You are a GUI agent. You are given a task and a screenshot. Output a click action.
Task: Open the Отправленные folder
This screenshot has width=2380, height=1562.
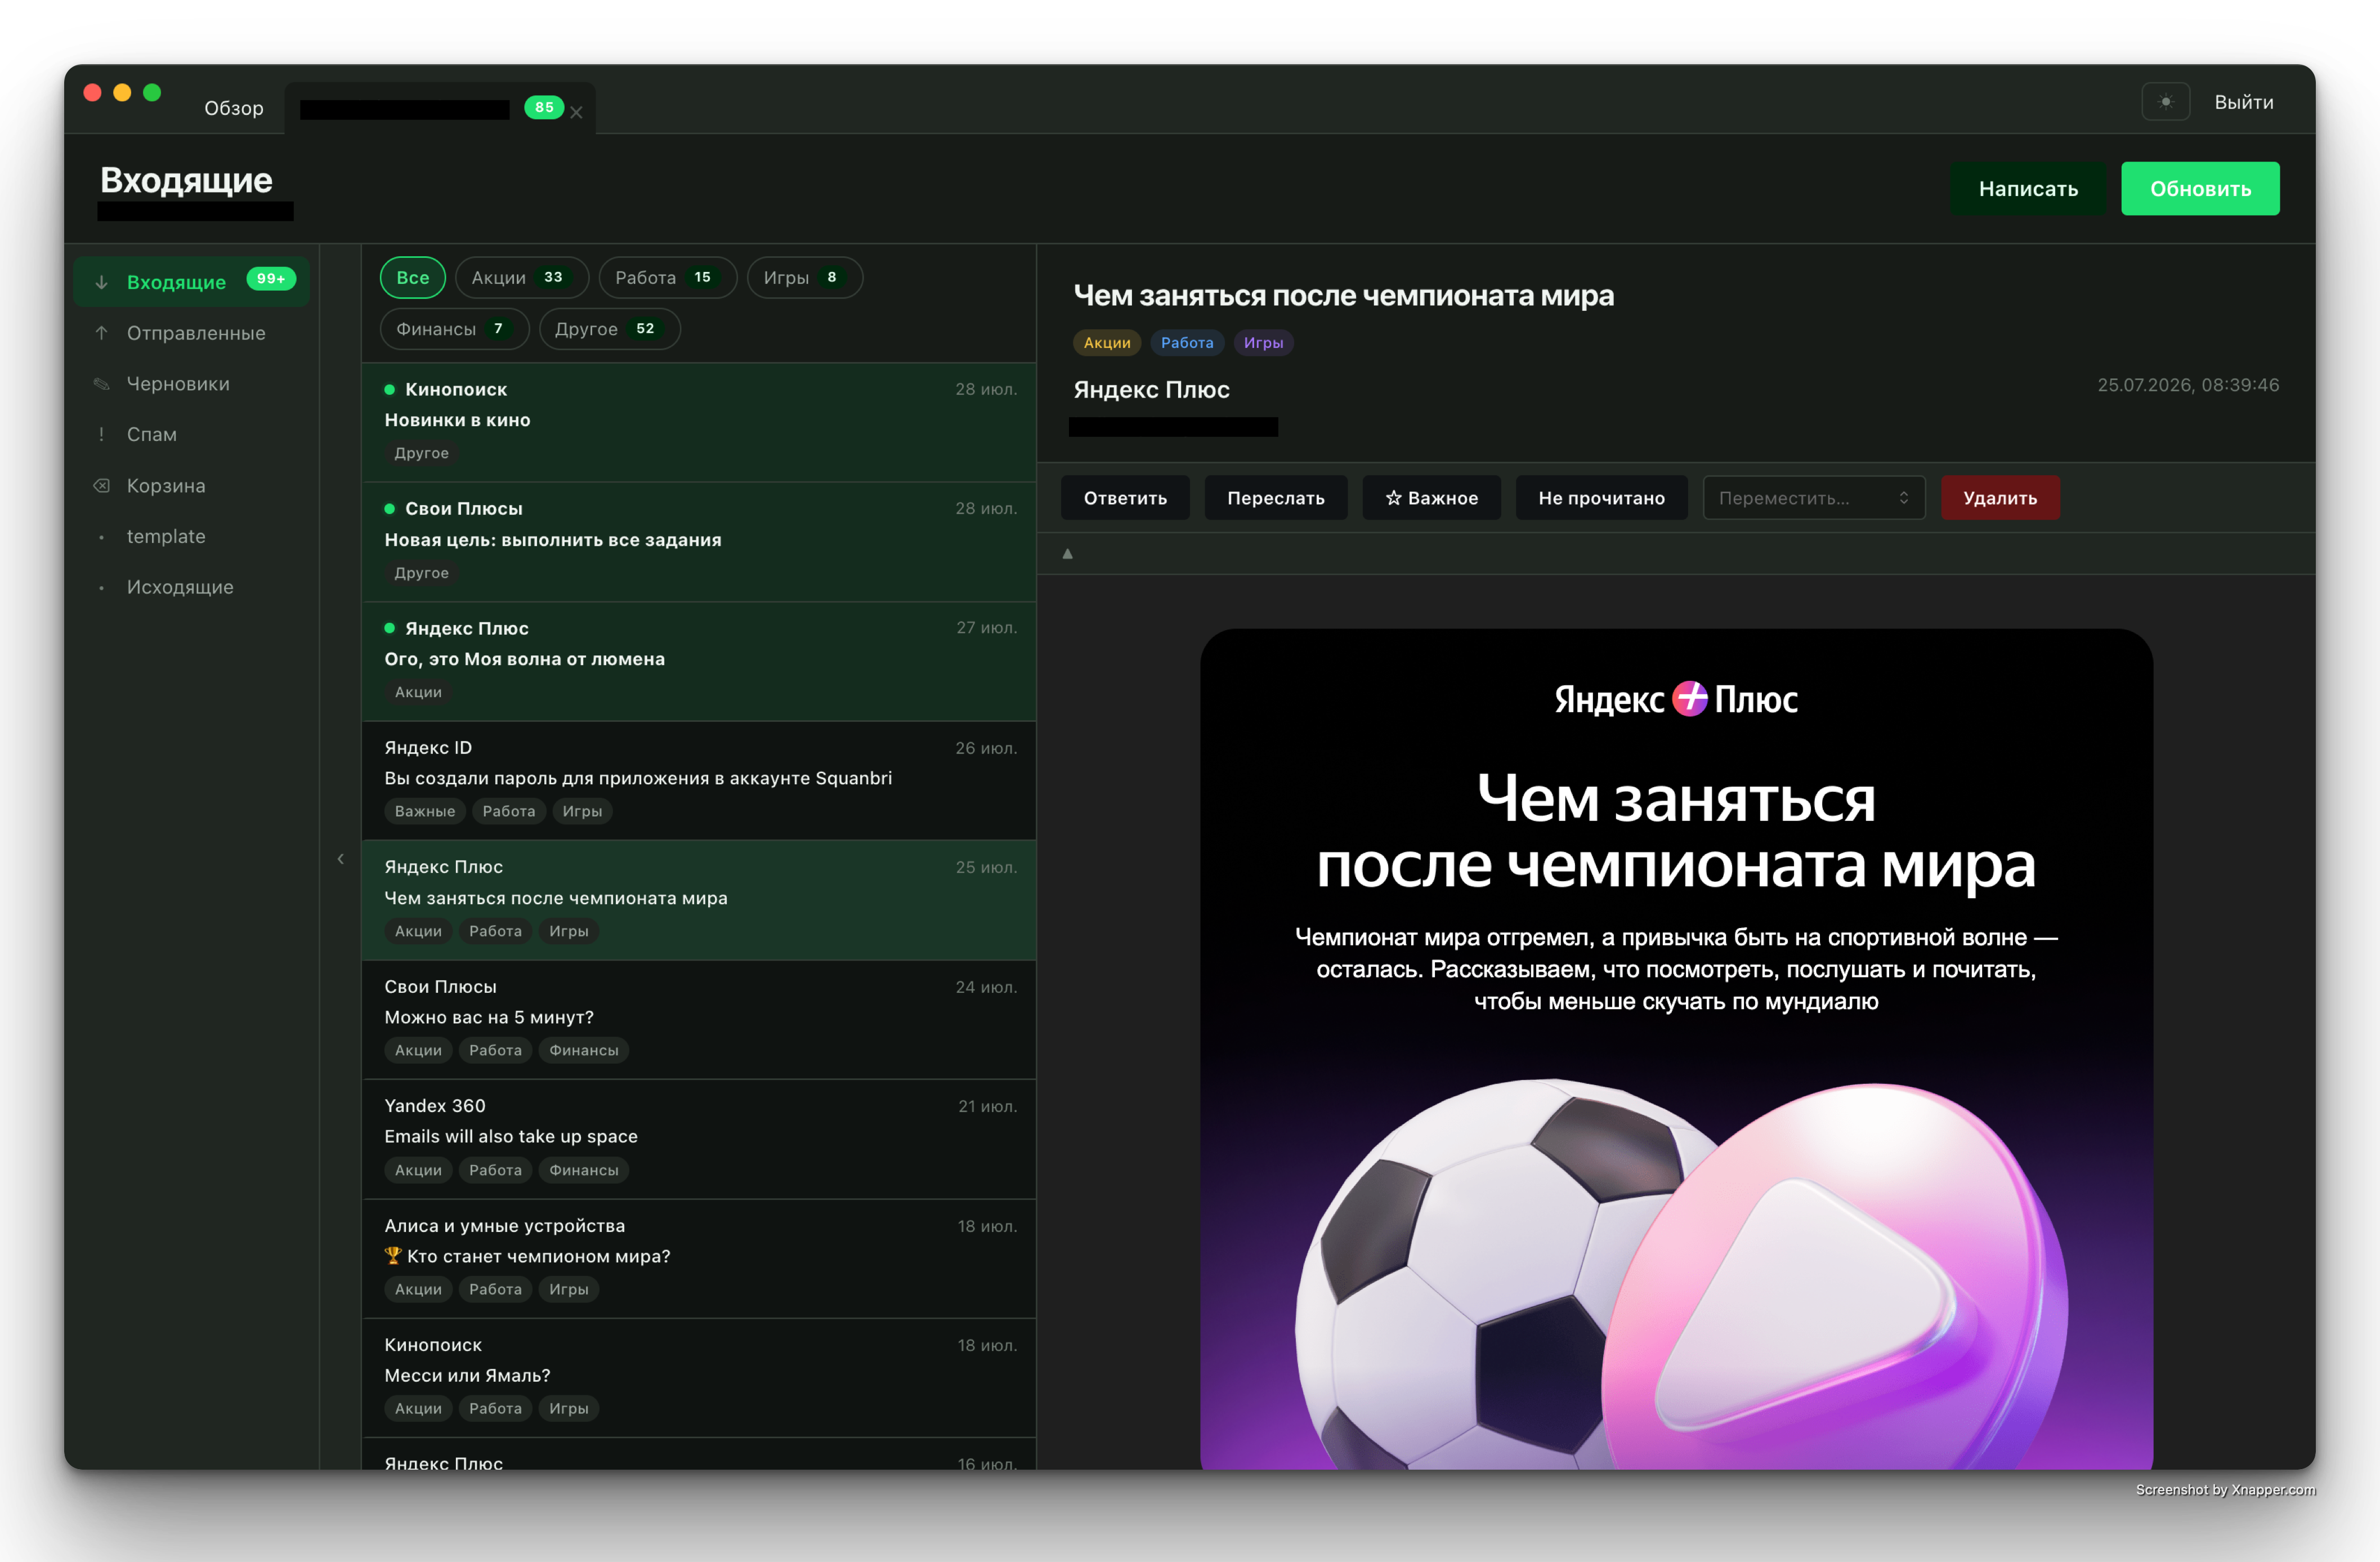coord(192,333)
